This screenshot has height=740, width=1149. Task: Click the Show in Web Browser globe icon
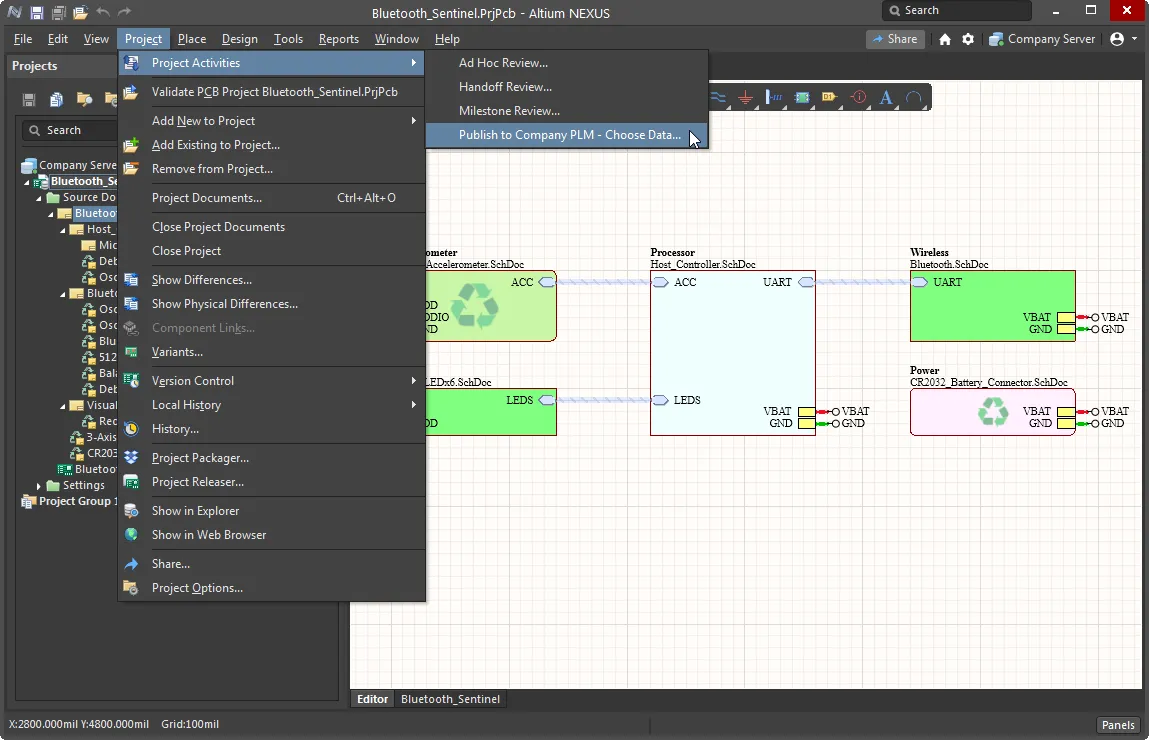click(131, 535)
